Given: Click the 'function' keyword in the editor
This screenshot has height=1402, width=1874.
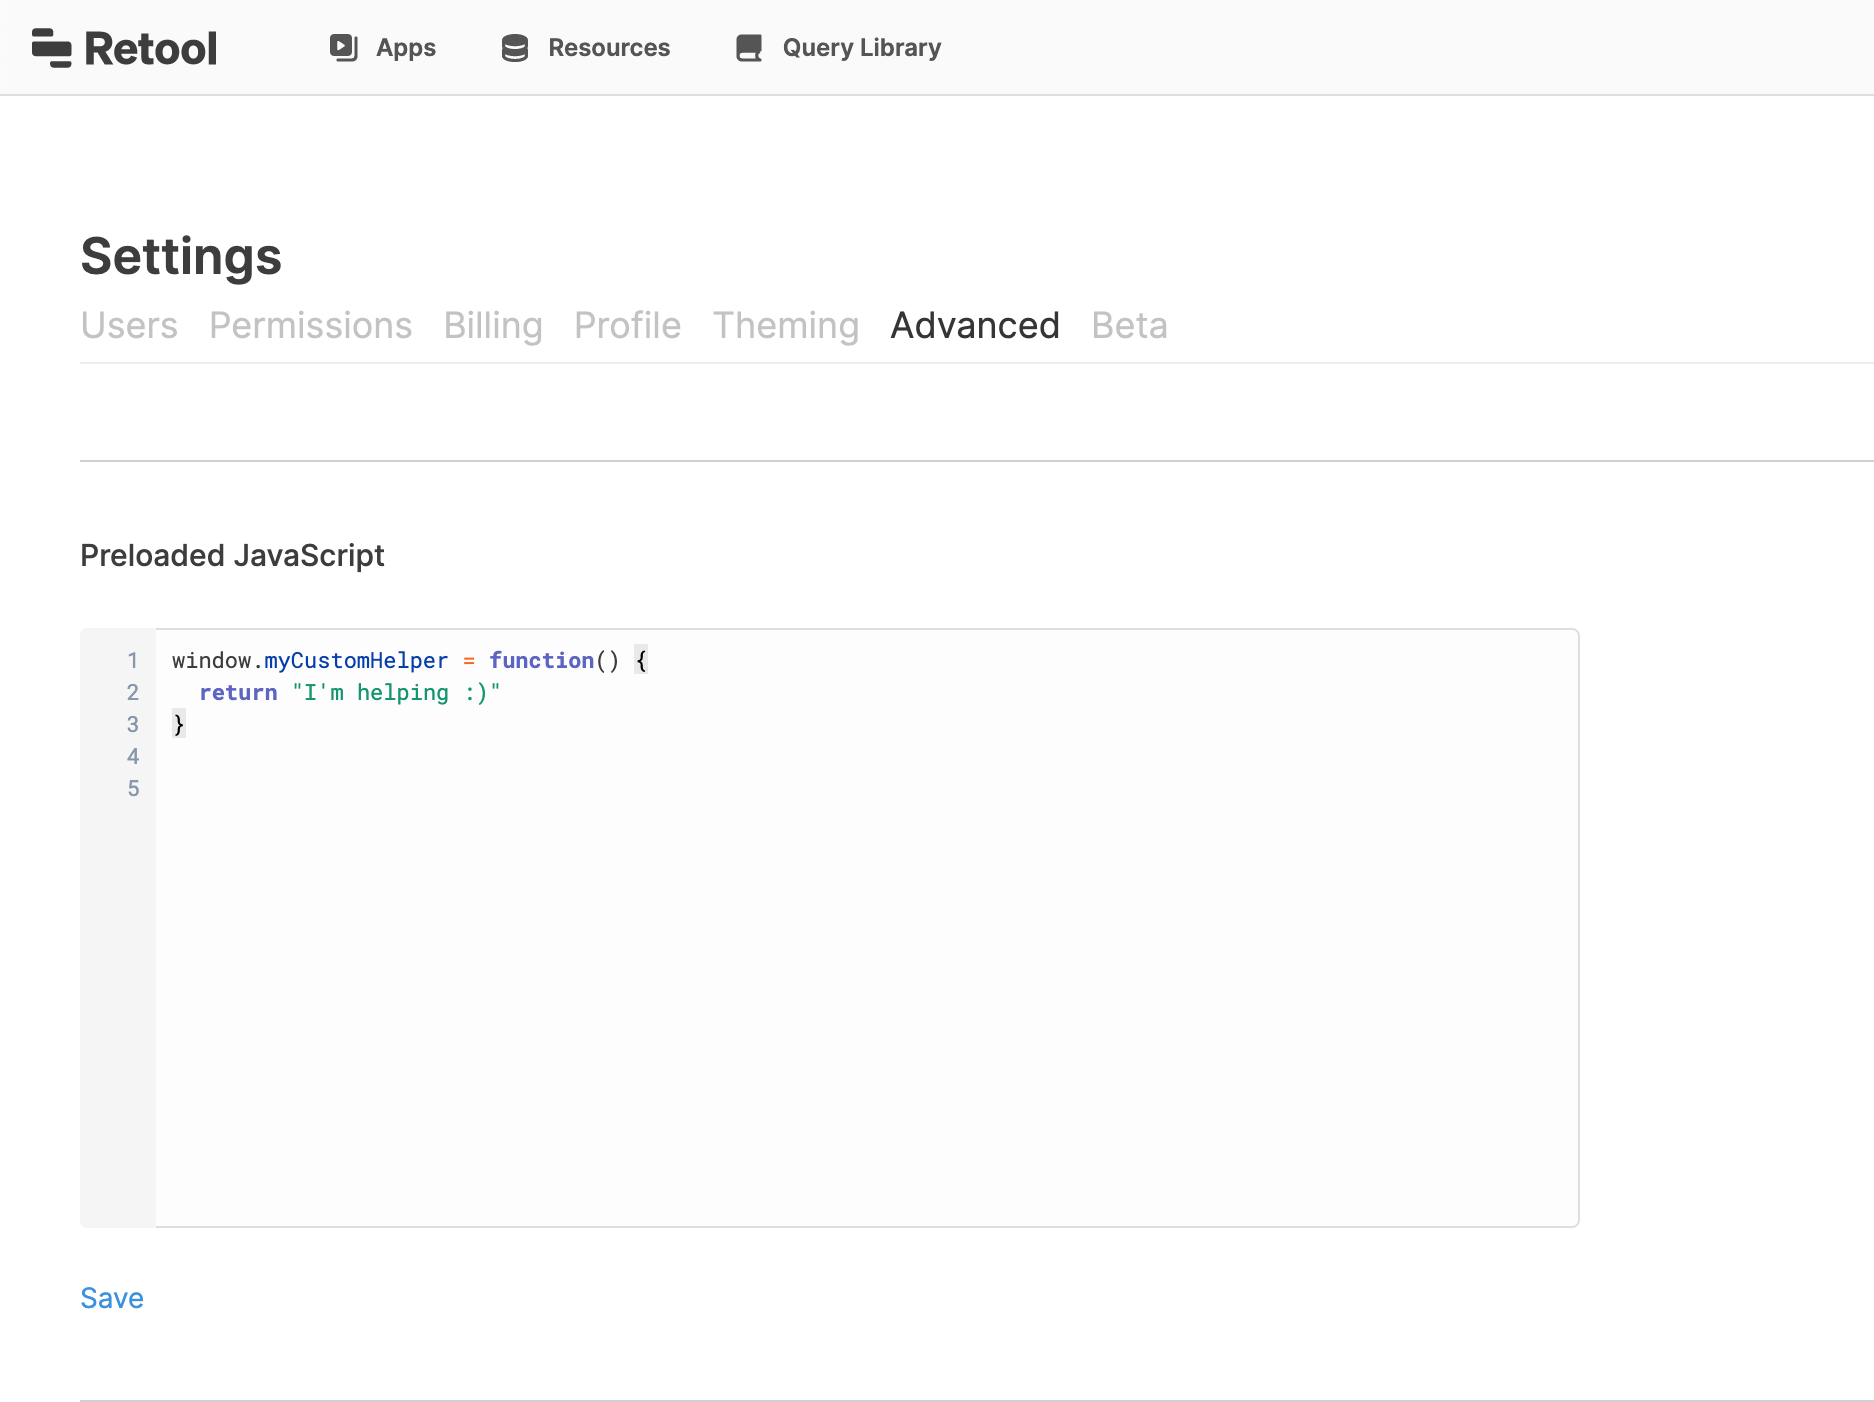Looking at the screenshot, I should click(x=541, y=661).
